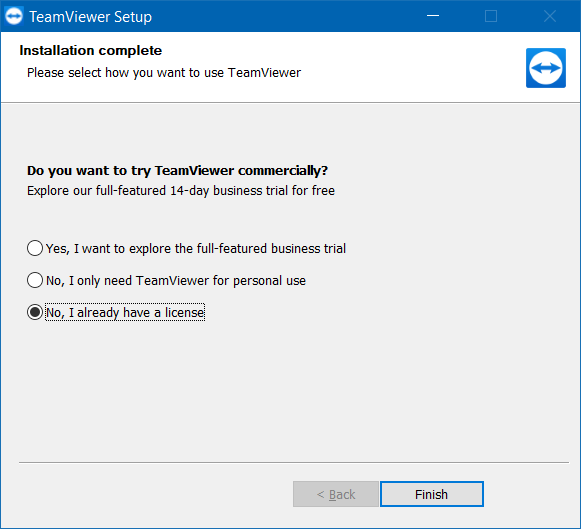Click the Finish button
581x529 pixels.
(x=432, y=494)
